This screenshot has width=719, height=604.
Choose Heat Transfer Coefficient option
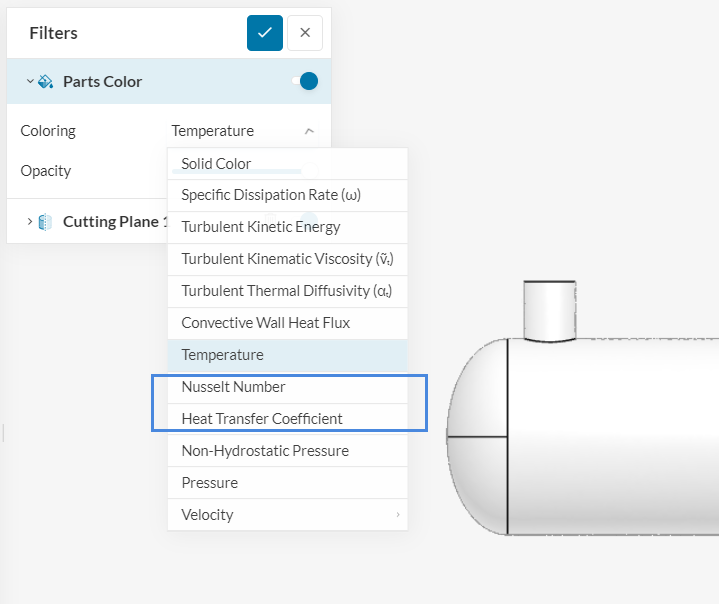pyautogui.click(x=261, y=419)
